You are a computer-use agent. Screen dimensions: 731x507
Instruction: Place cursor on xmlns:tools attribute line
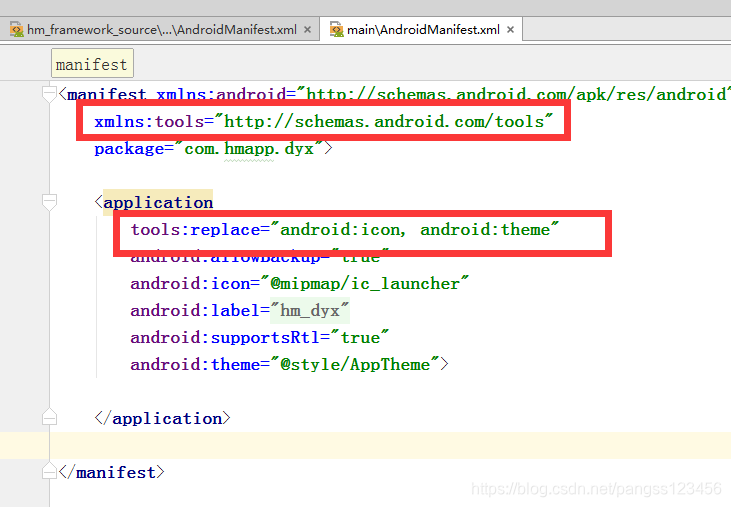tap(323, 122)
